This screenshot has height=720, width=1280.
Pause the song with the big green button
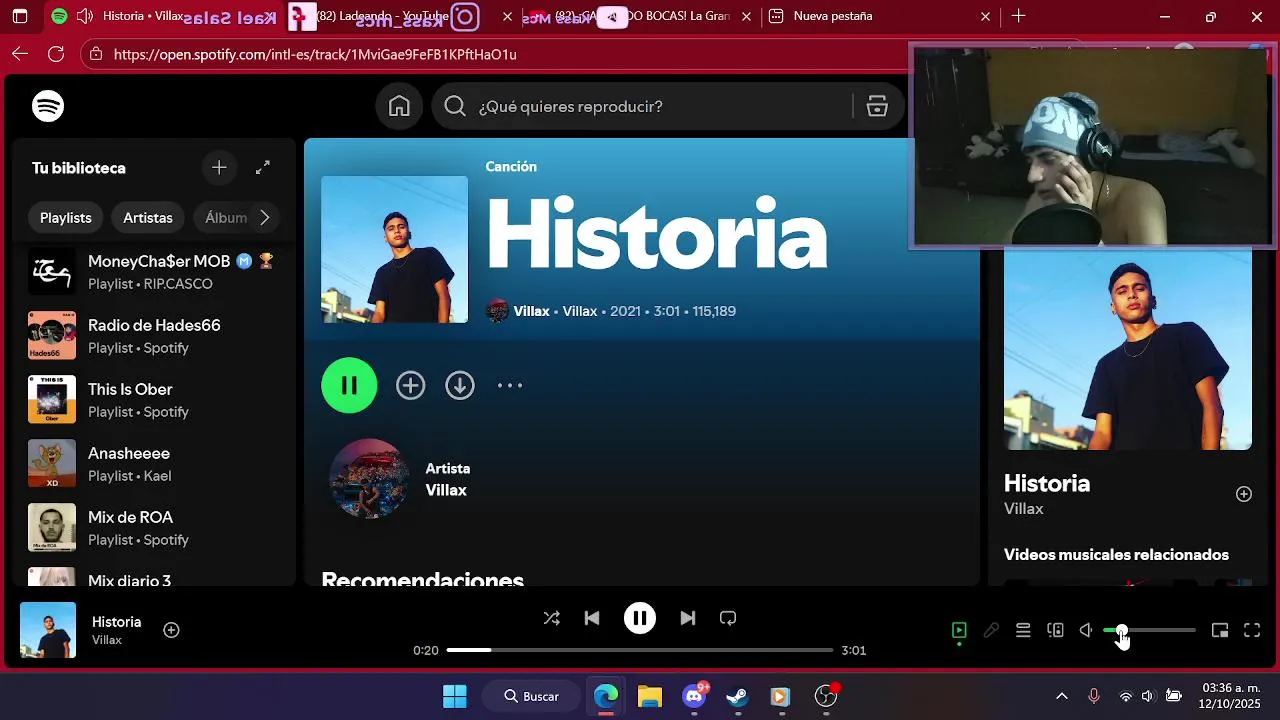coord(349,385)
